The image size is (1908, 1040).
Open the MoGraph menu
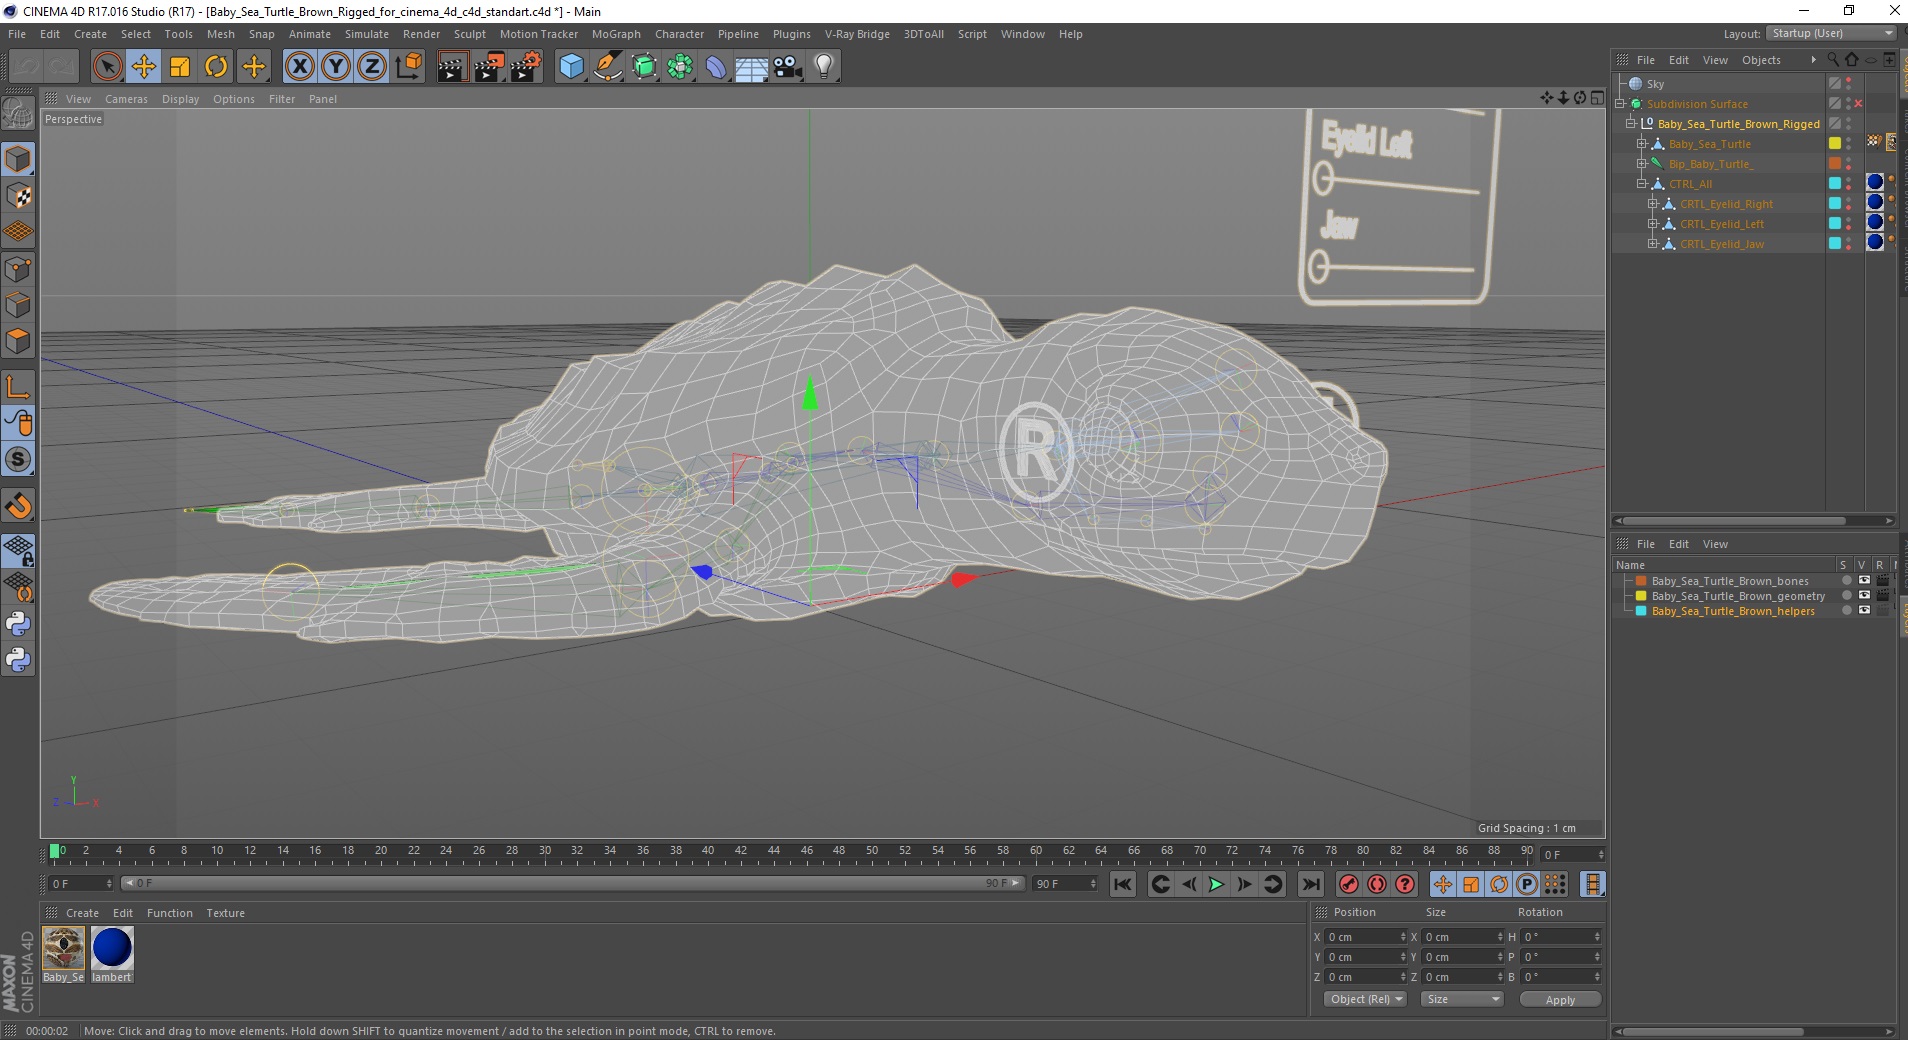click(x=616, y=34)
